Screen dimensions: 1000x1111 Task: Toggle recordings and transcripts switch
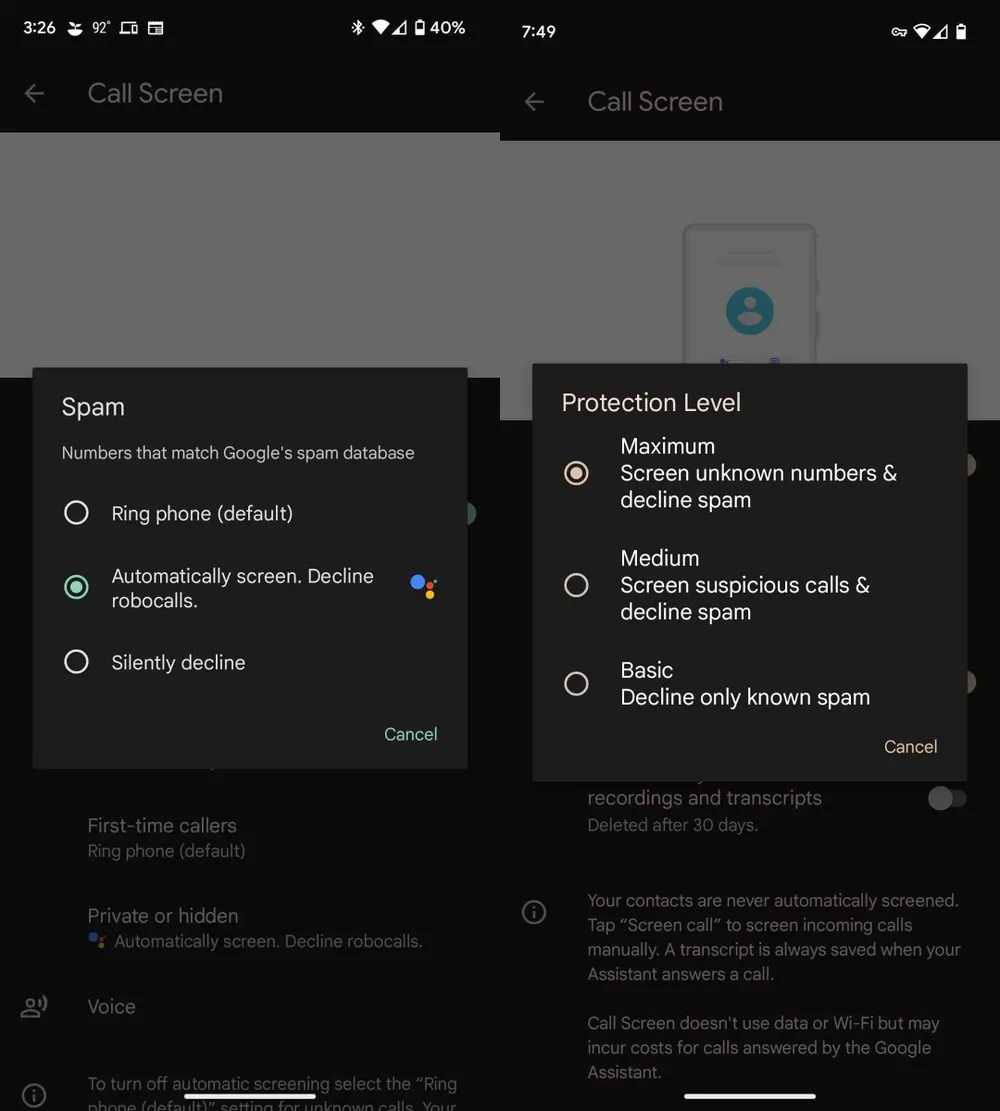click(x=946, y=798)
